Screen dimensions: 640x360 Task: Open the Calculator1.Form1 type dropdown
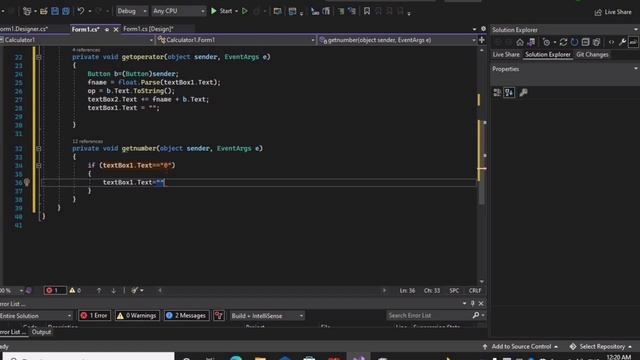click(236, 40)
